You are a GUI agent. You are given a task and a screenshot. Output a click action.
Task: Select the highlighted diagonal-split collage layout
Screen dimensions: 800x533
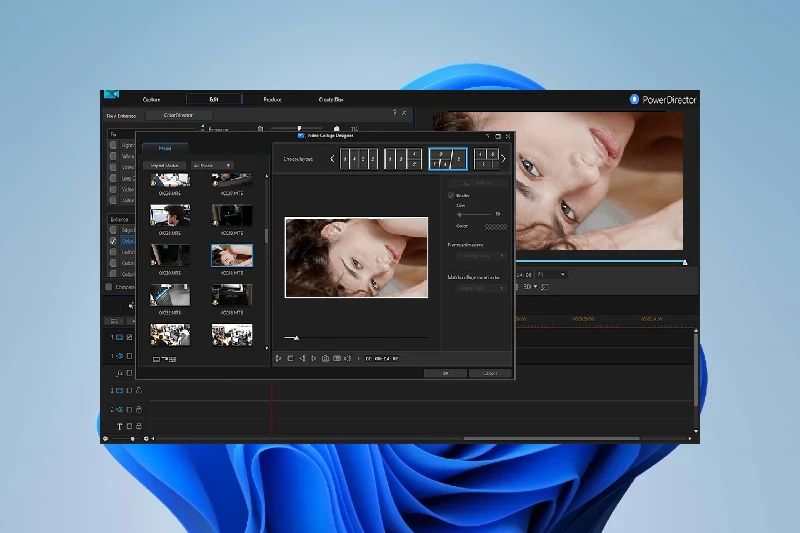[x=447, y=159]
